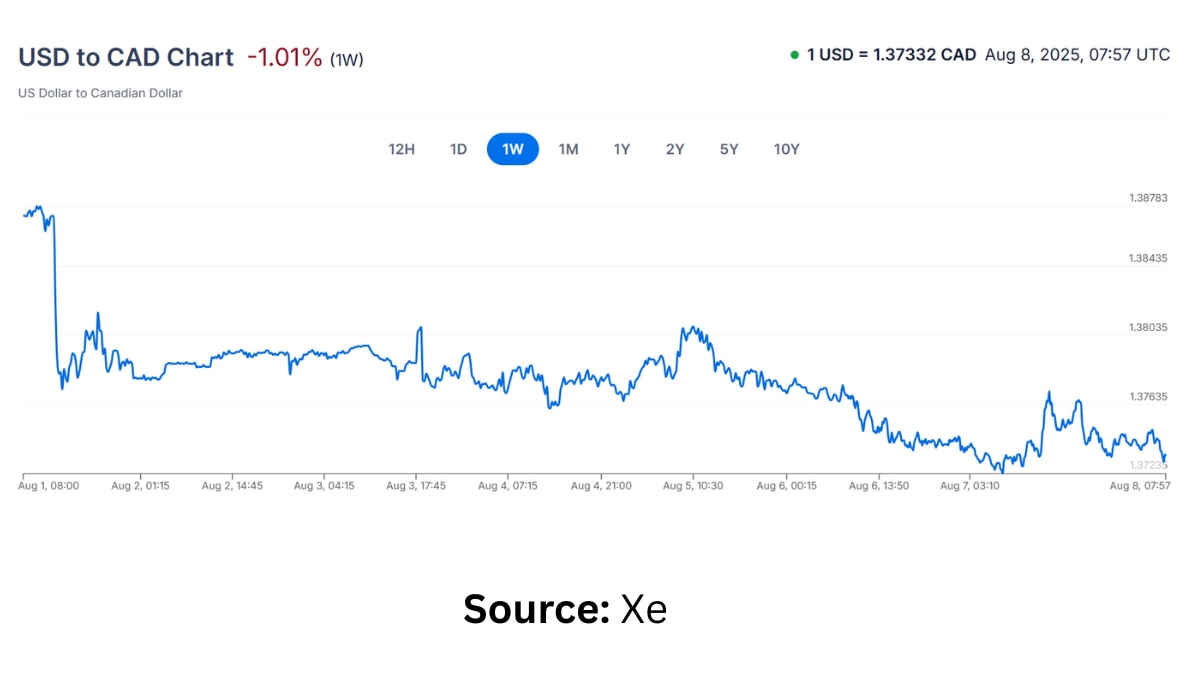Show the 5Y chart range

click(729, 149)
